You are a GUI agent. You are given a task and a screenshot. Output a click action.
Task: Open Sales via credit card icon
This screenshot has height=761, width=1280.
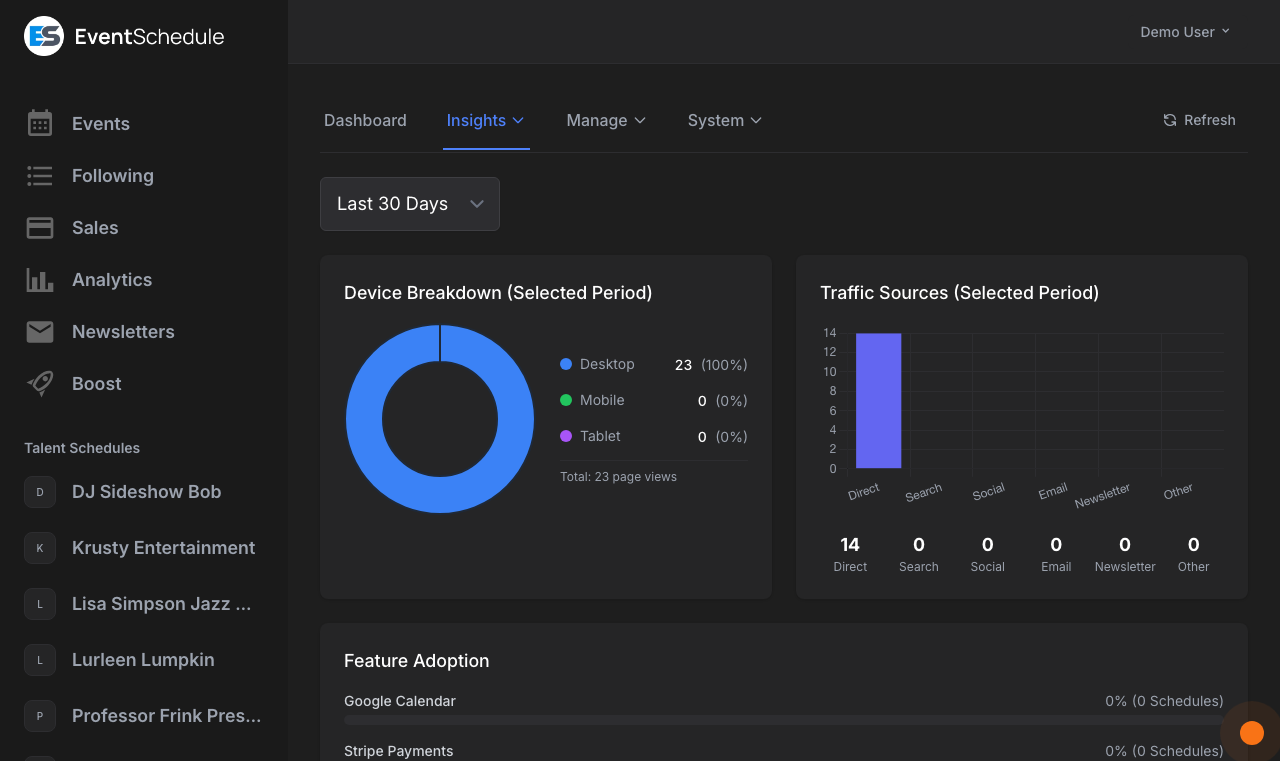coord(40,228)
